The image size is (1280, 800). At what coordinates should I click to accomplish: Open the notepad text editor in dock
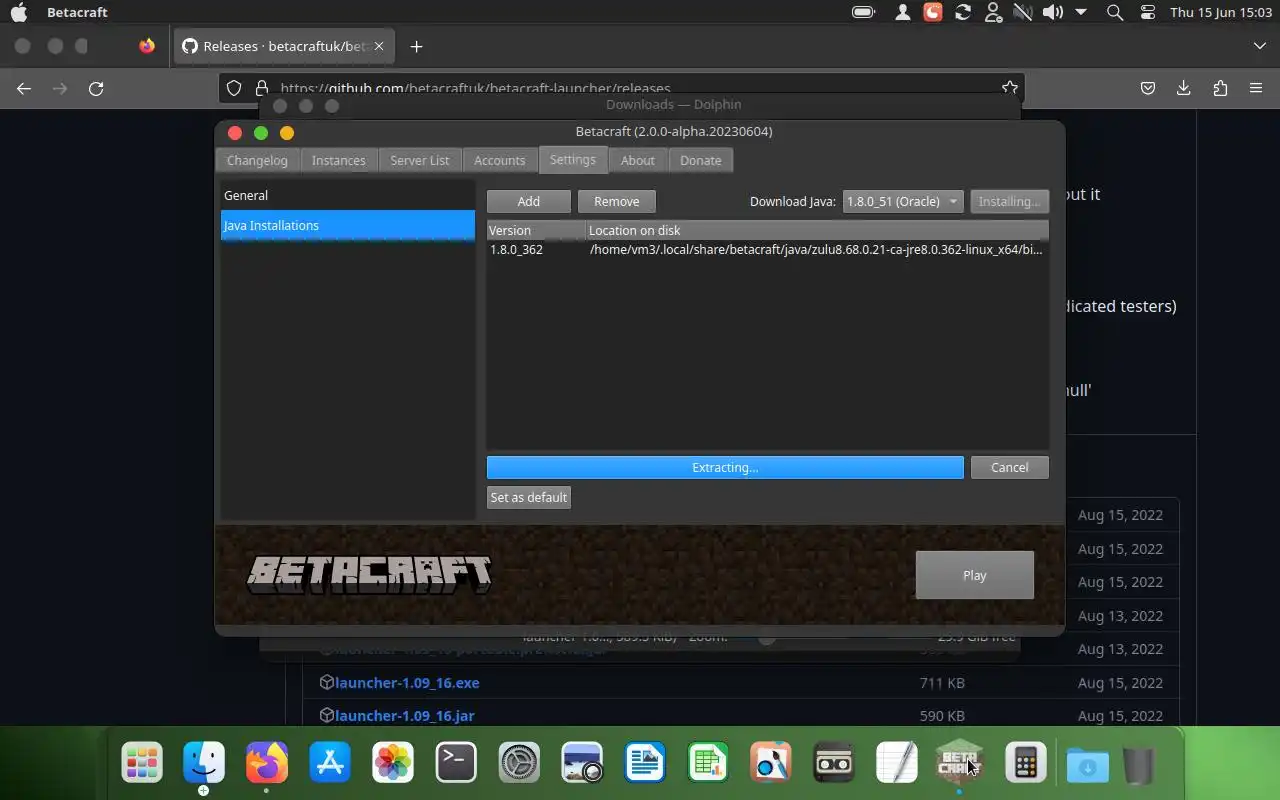point(897,763)
